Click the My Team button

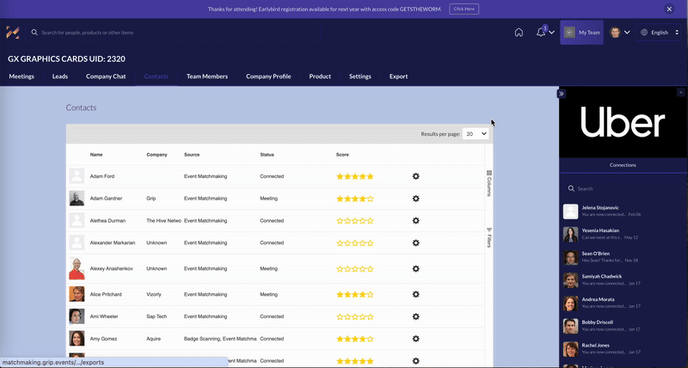(x=581, y=32)
